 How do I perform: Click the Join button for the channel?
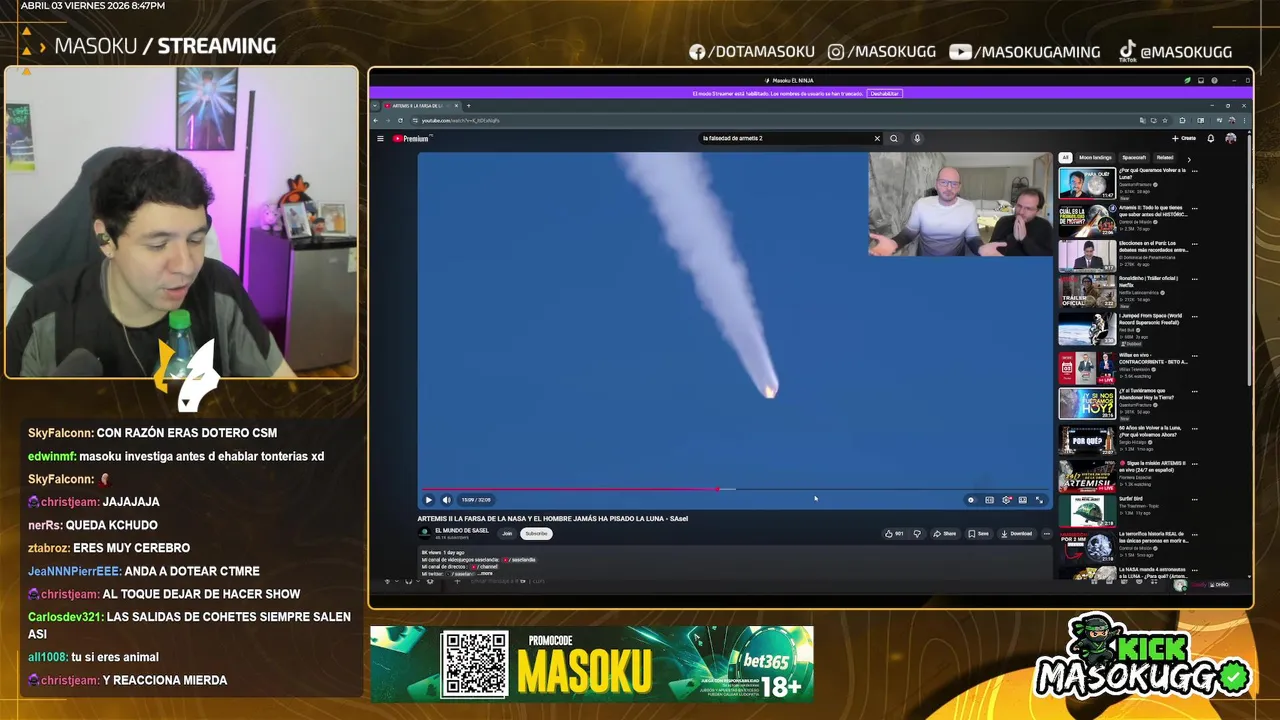507,533
